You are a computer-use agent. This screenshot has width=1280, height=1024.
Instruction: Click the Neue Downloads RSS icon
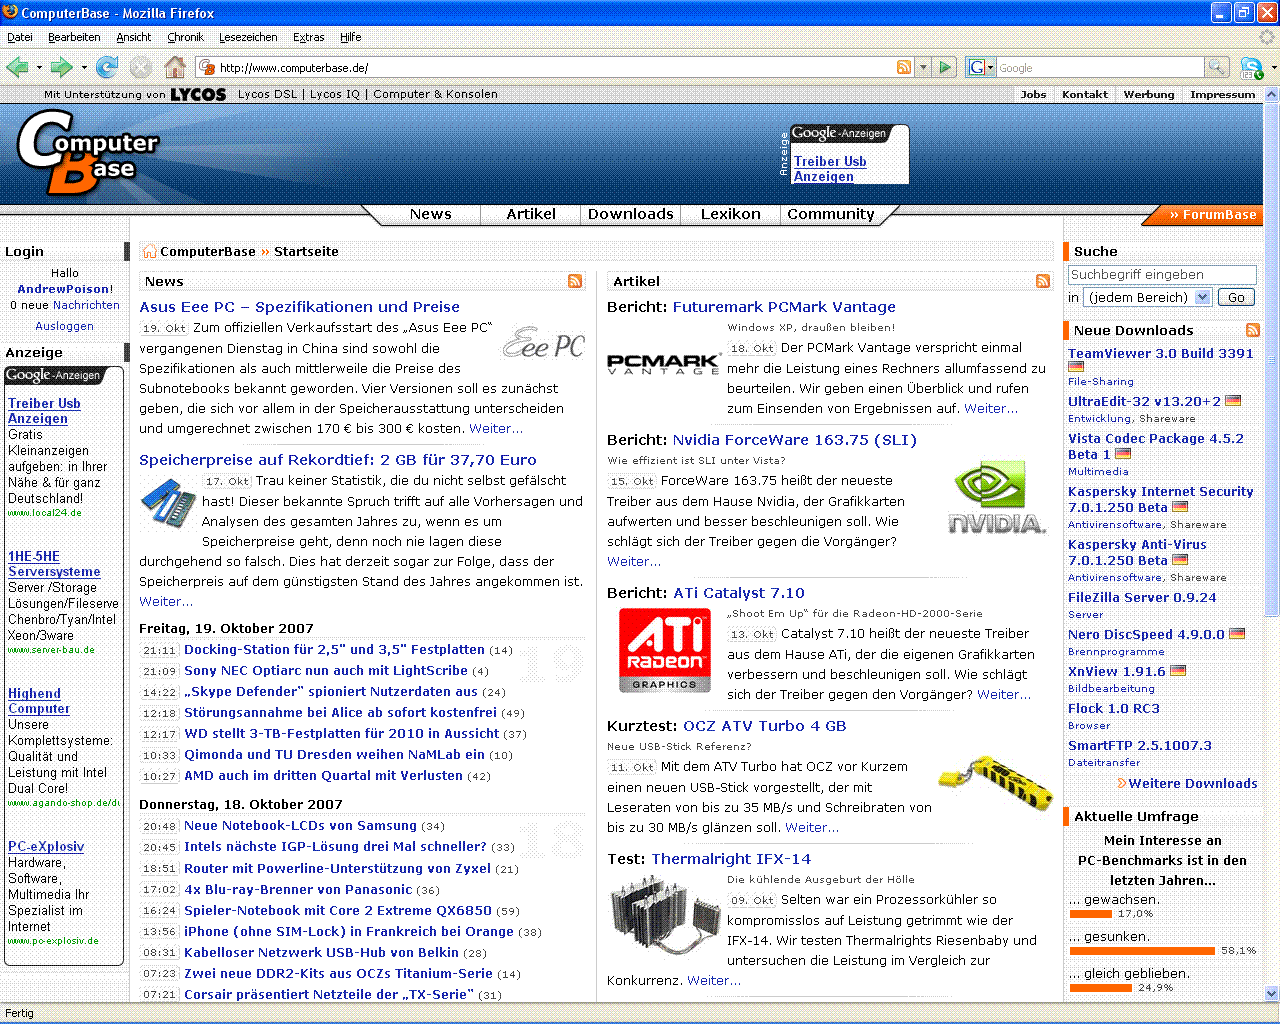click(1253, 330)
